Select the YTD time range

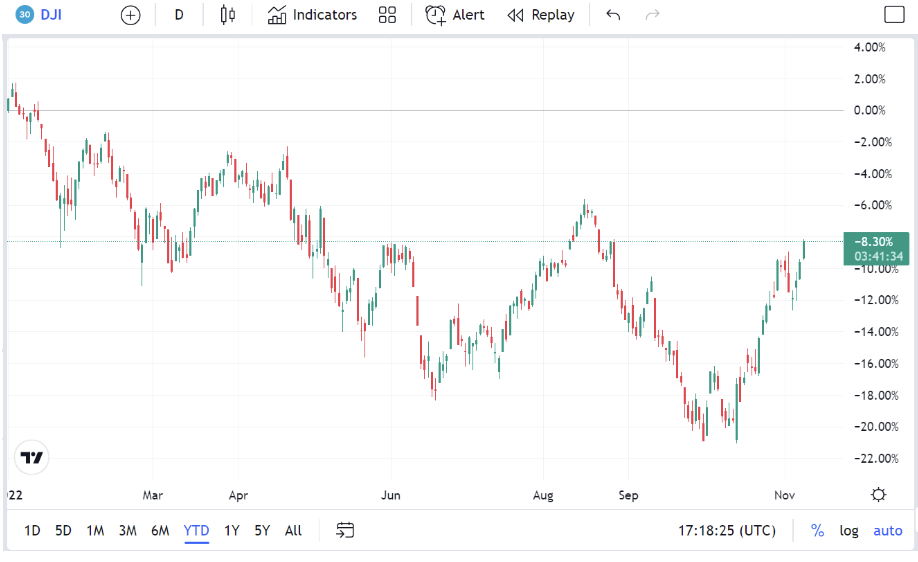click(x=196, y=531)
